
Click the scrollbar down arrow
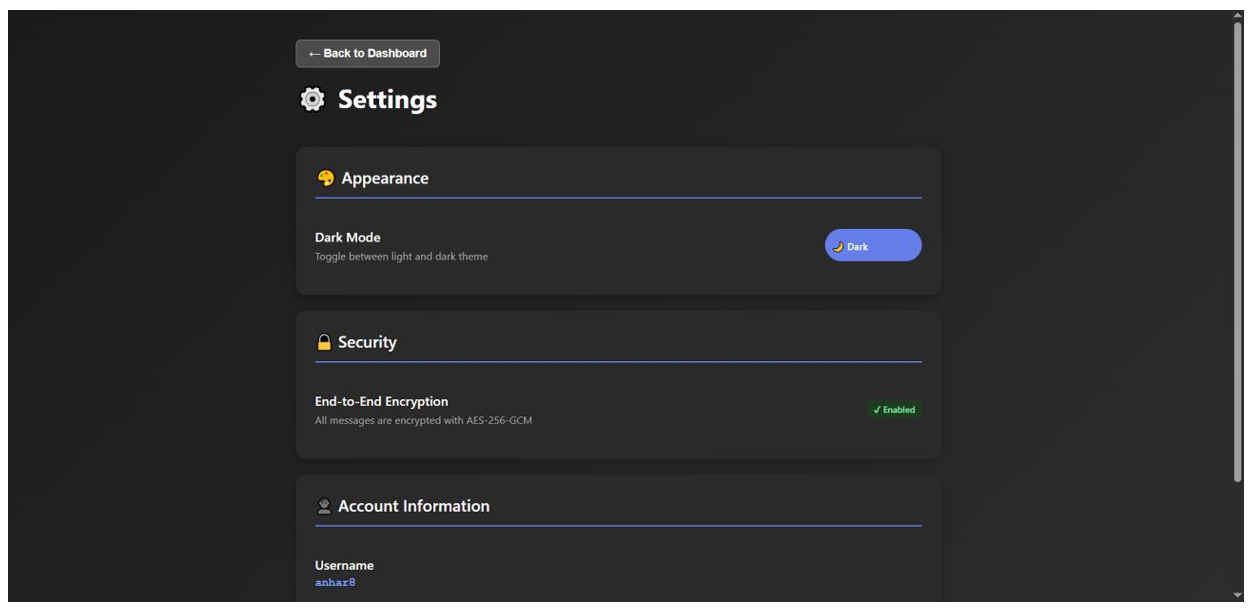coord(1238,596)
